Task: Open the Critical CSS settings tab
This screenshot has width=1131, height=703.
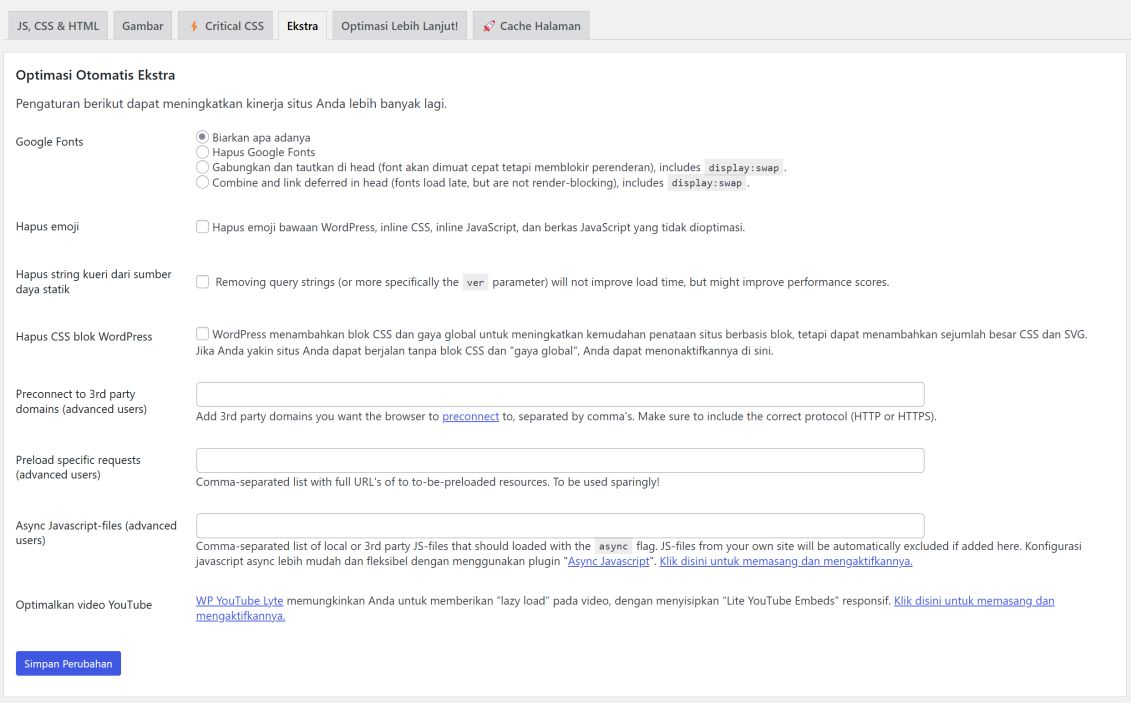Action: (225, 25)
